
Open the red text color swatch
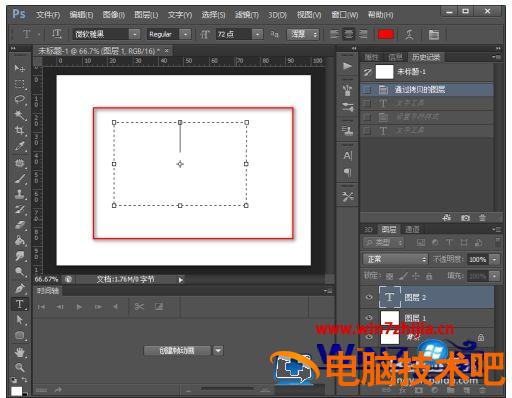386,34
